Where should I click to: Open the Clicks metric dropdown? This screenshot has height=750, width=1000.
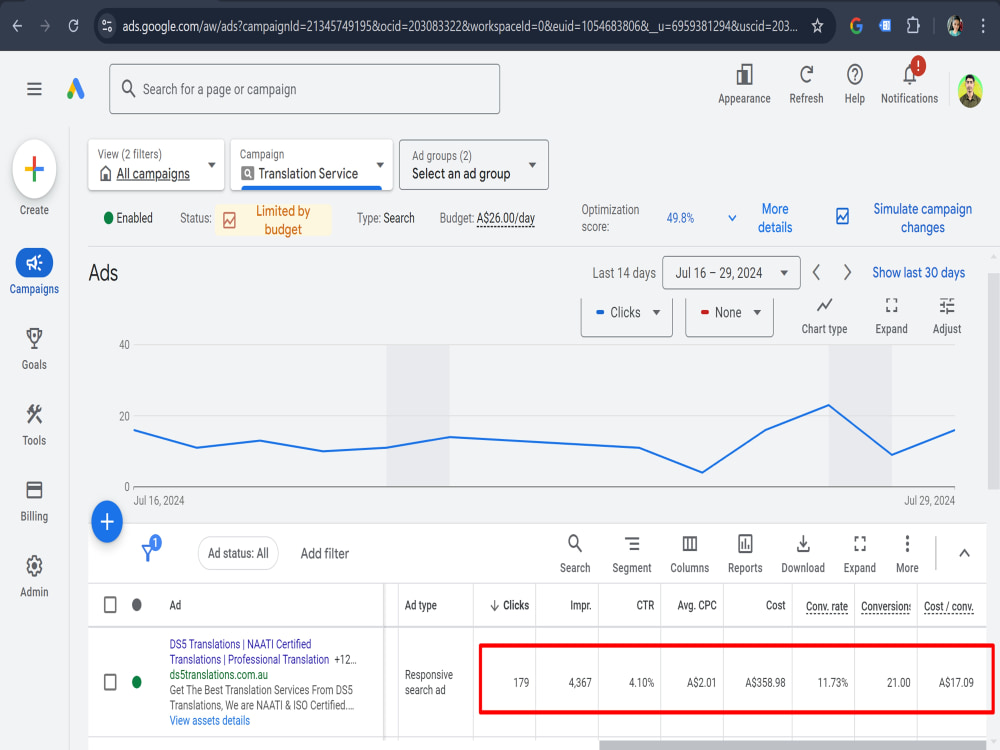click(627, 312)
